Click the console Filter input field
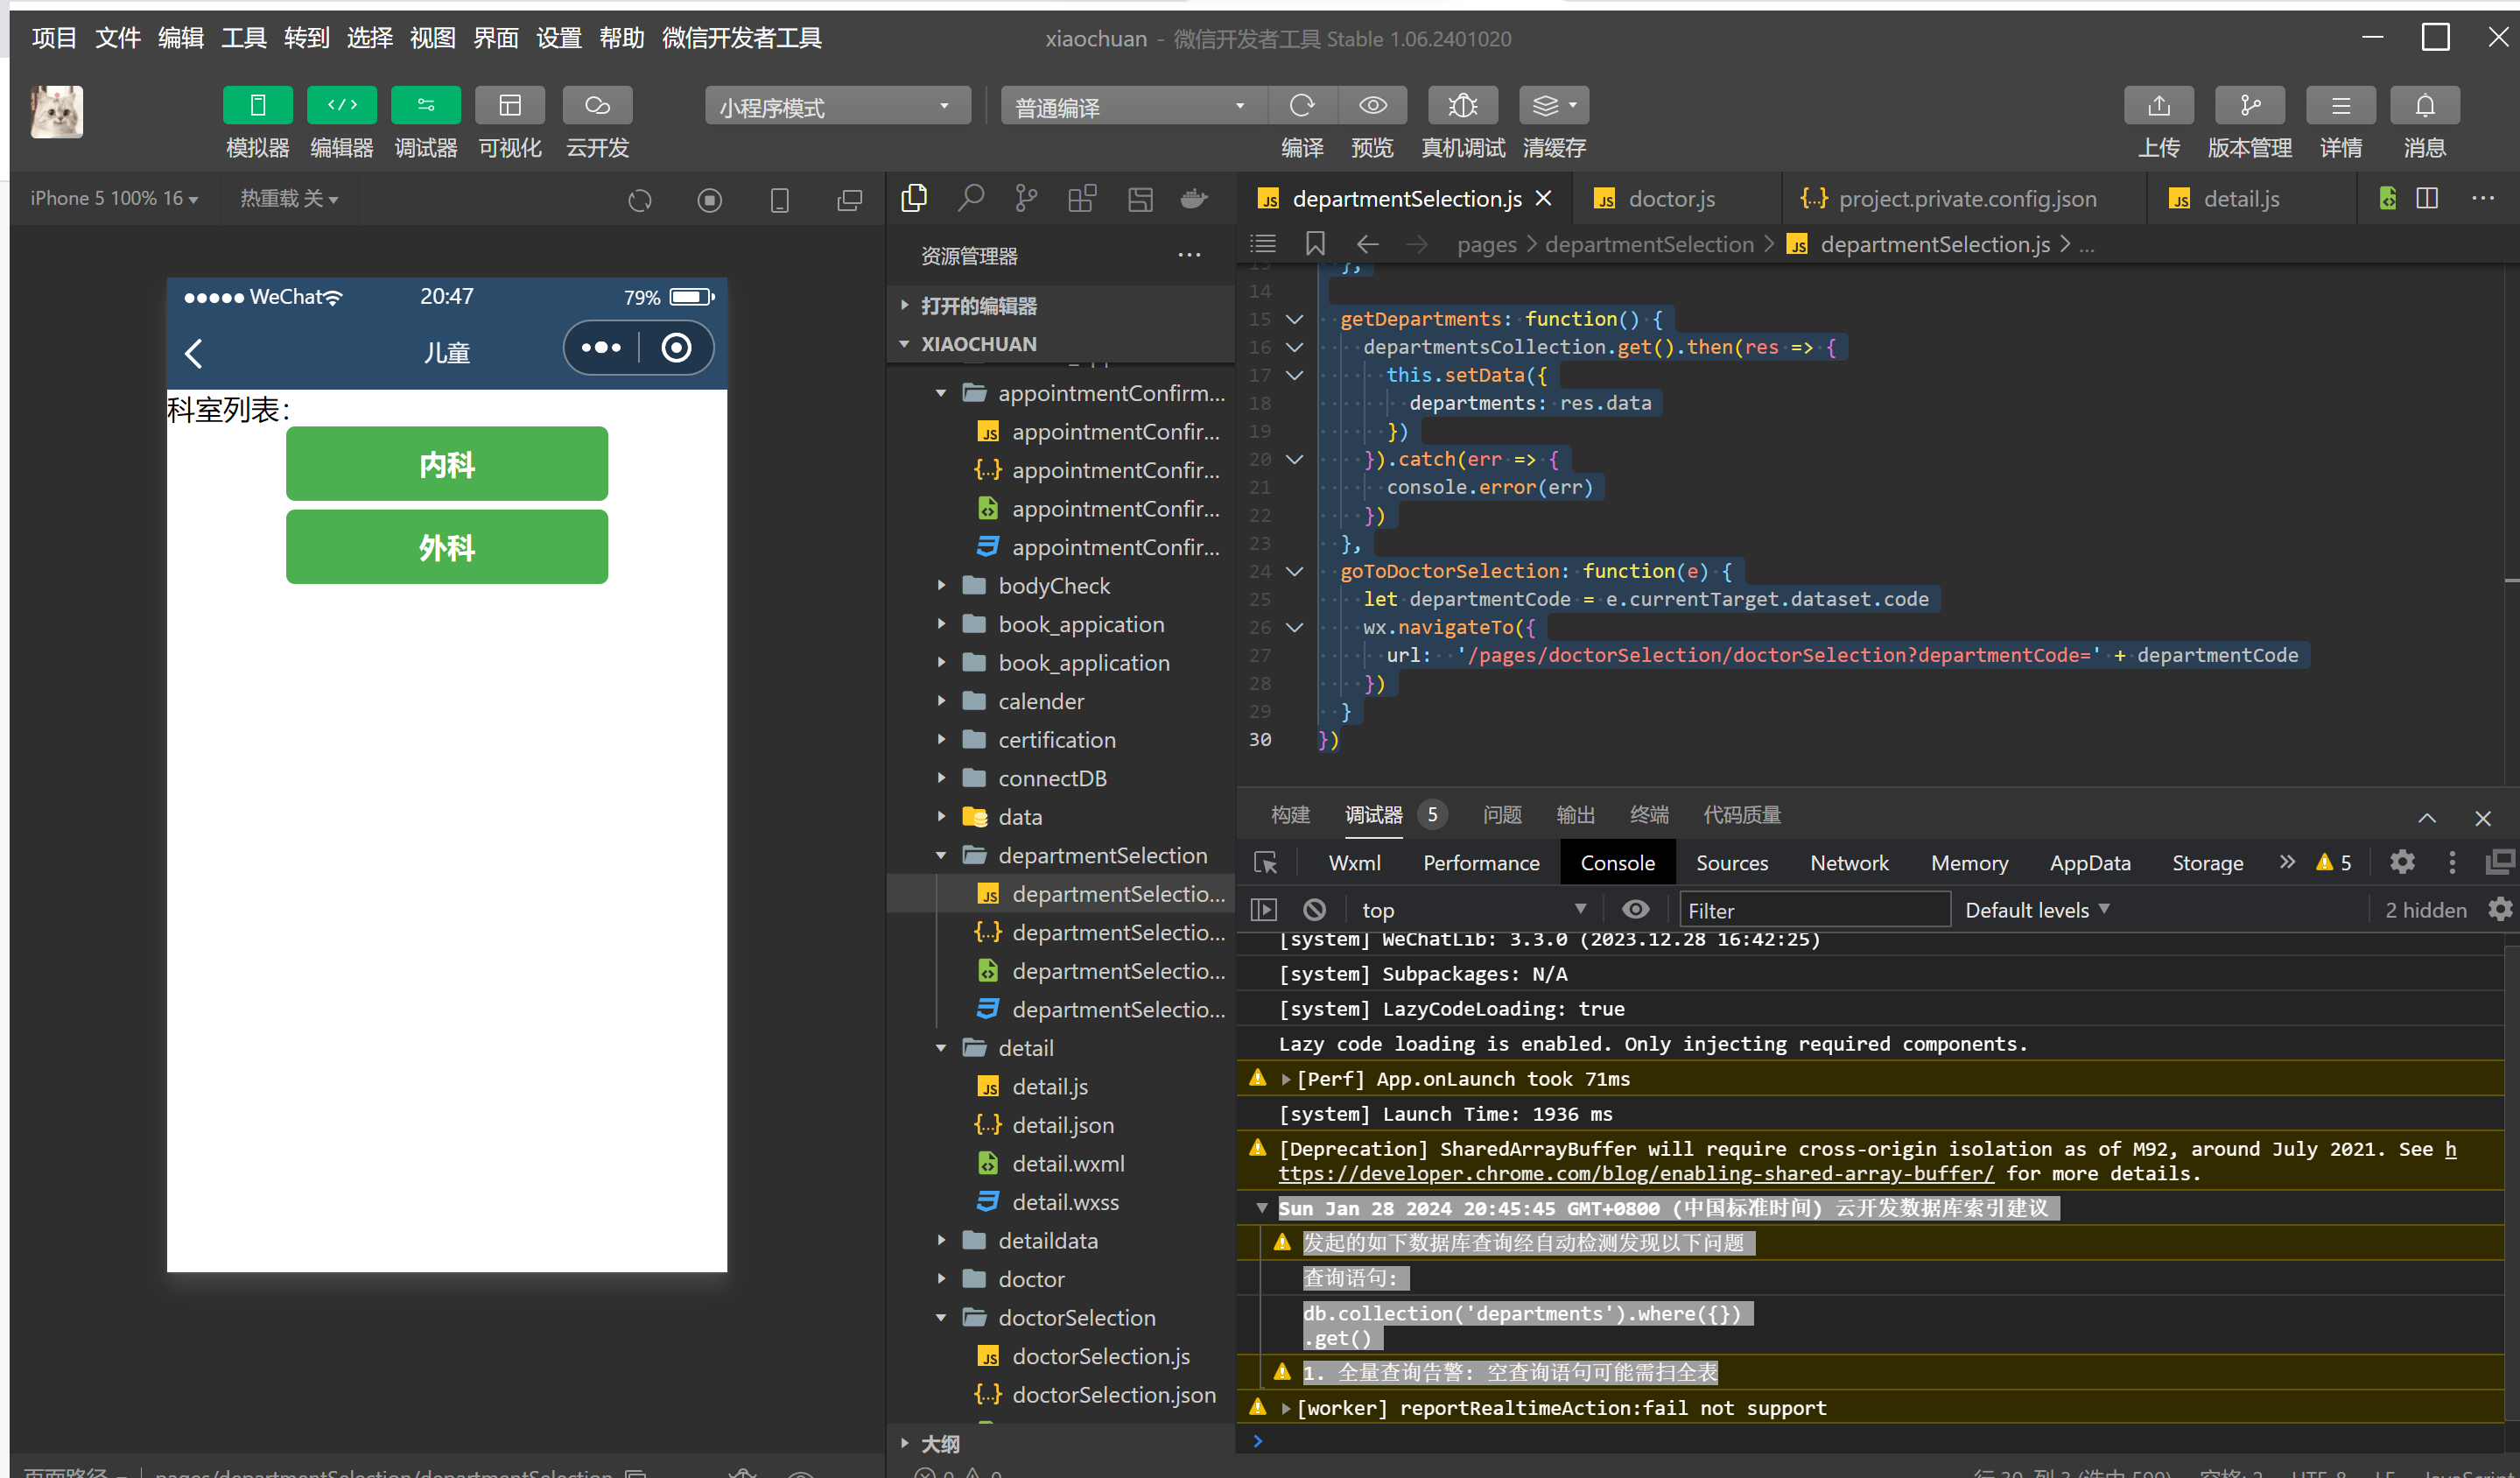Screen dimensions: 2520x1478 1812,910
